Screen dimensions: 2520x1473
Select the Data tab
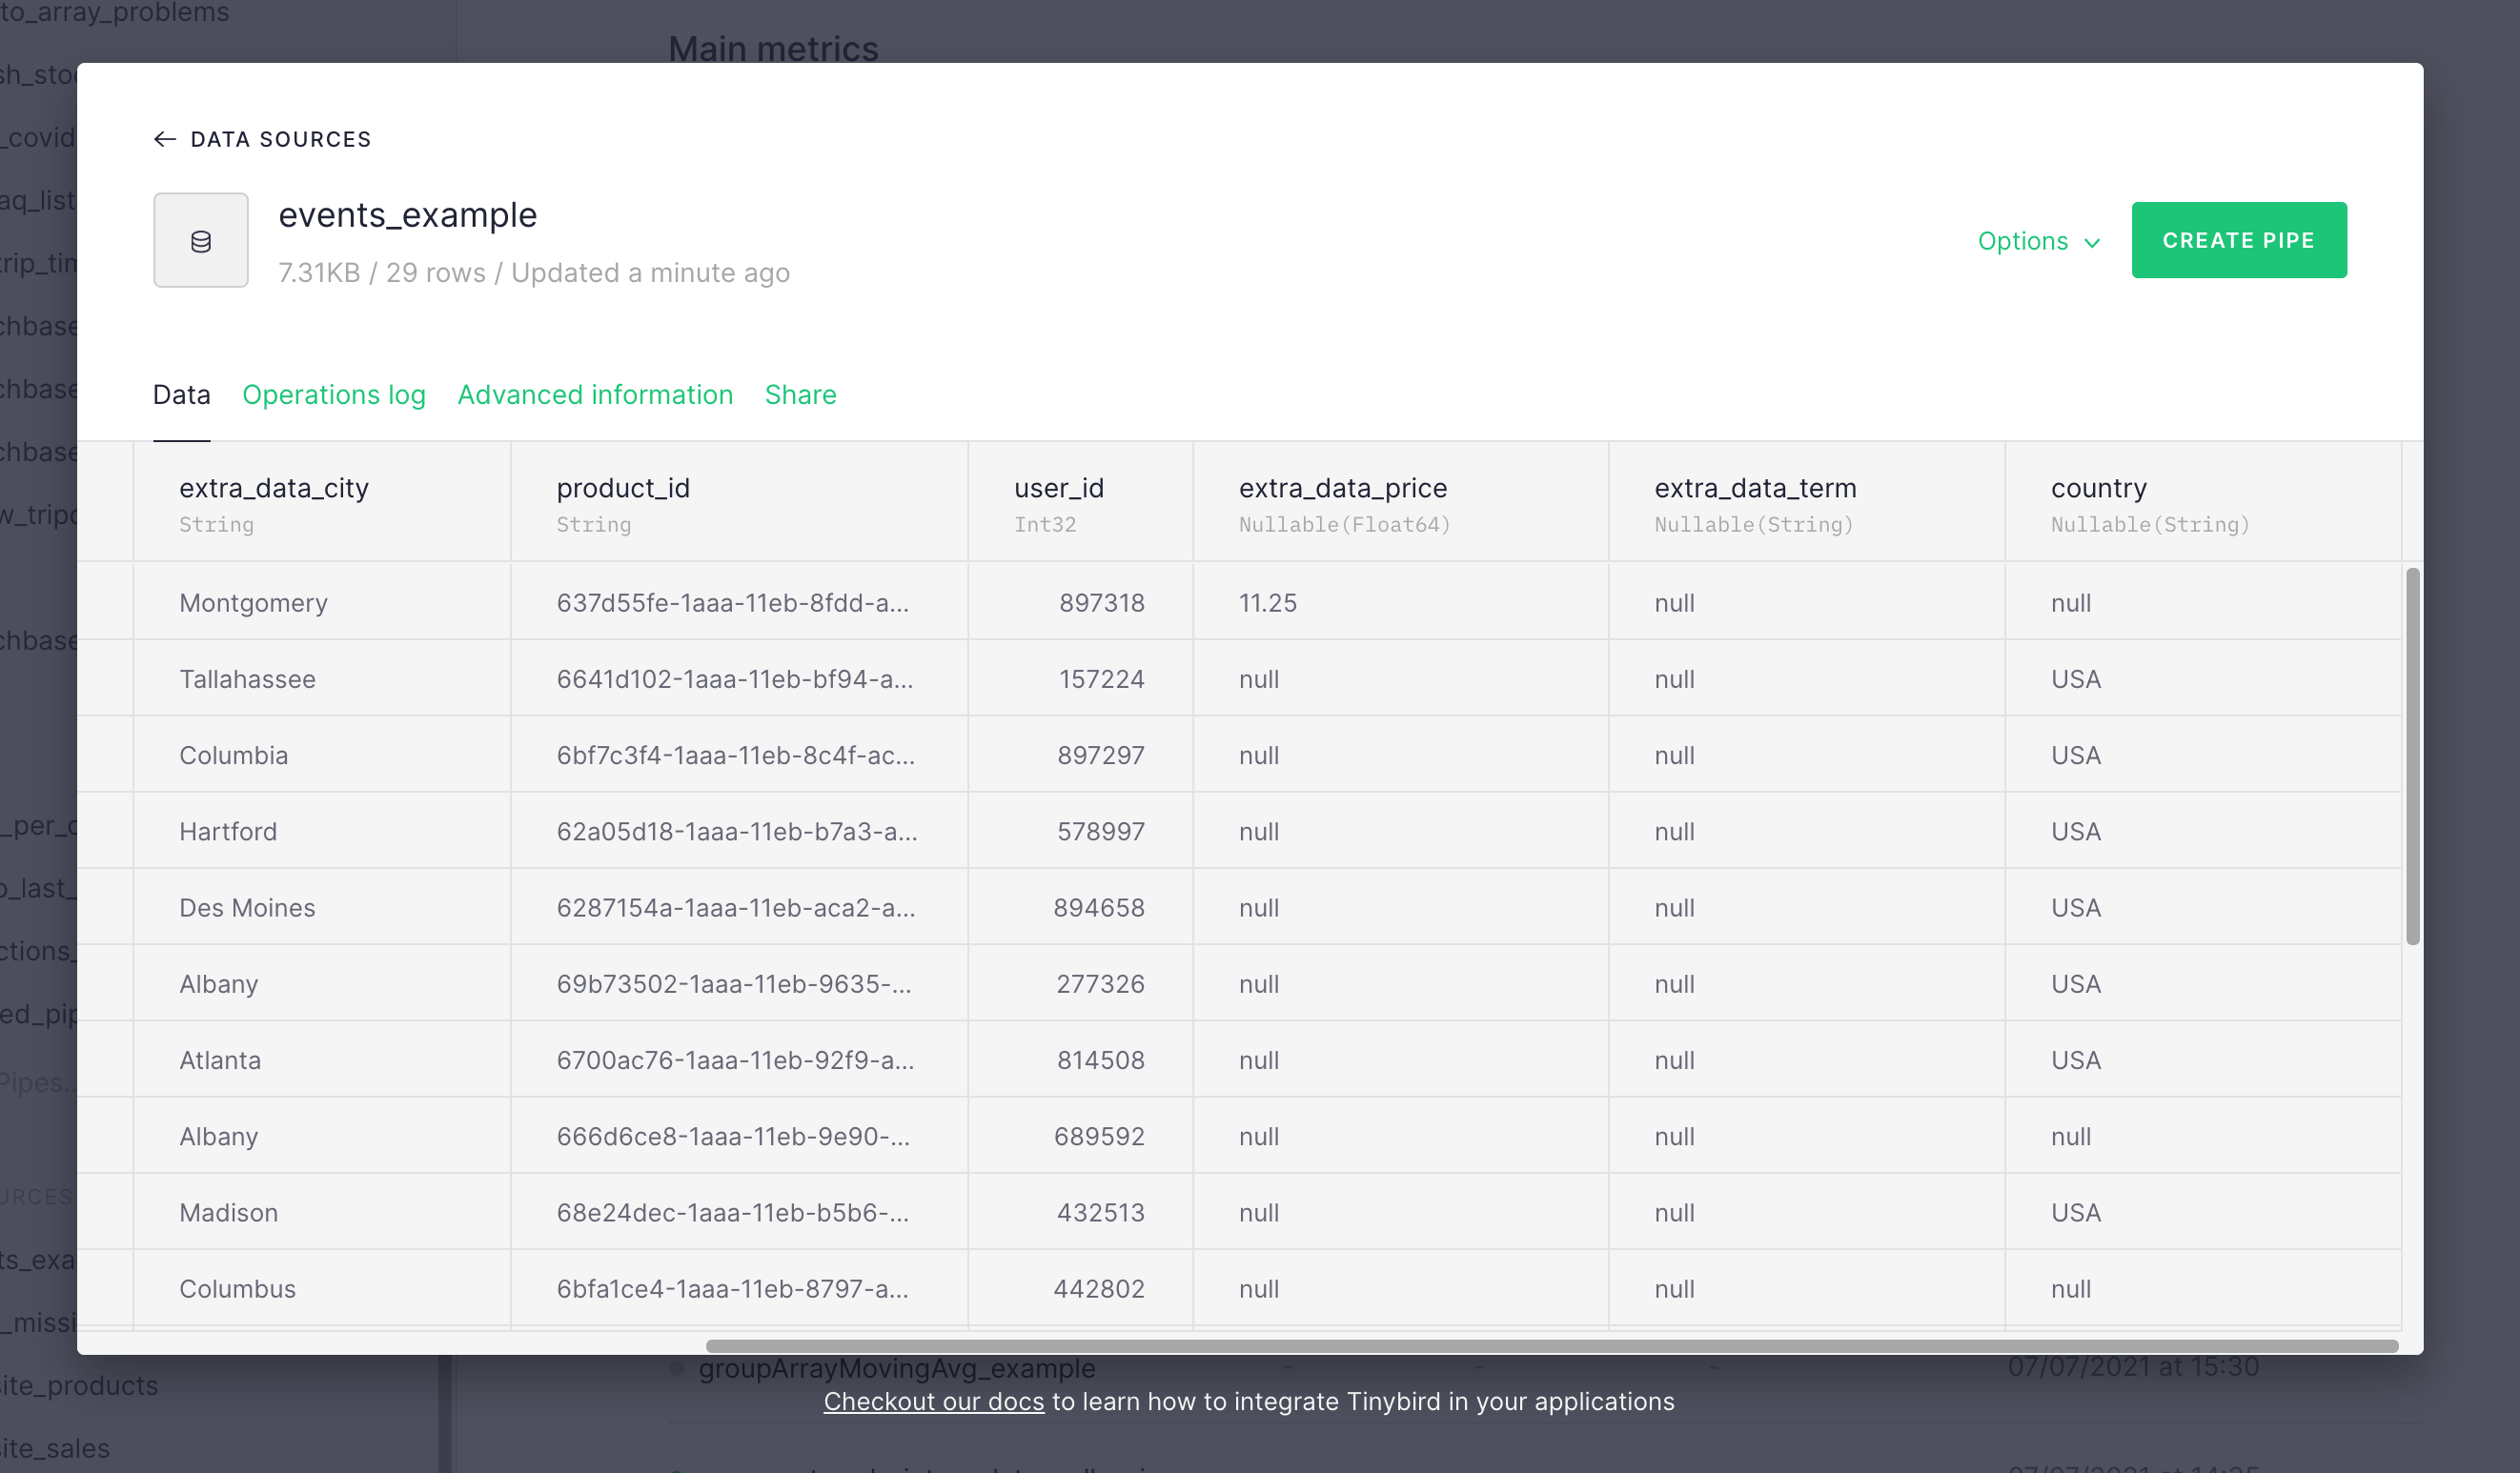(x=181, y=394)
